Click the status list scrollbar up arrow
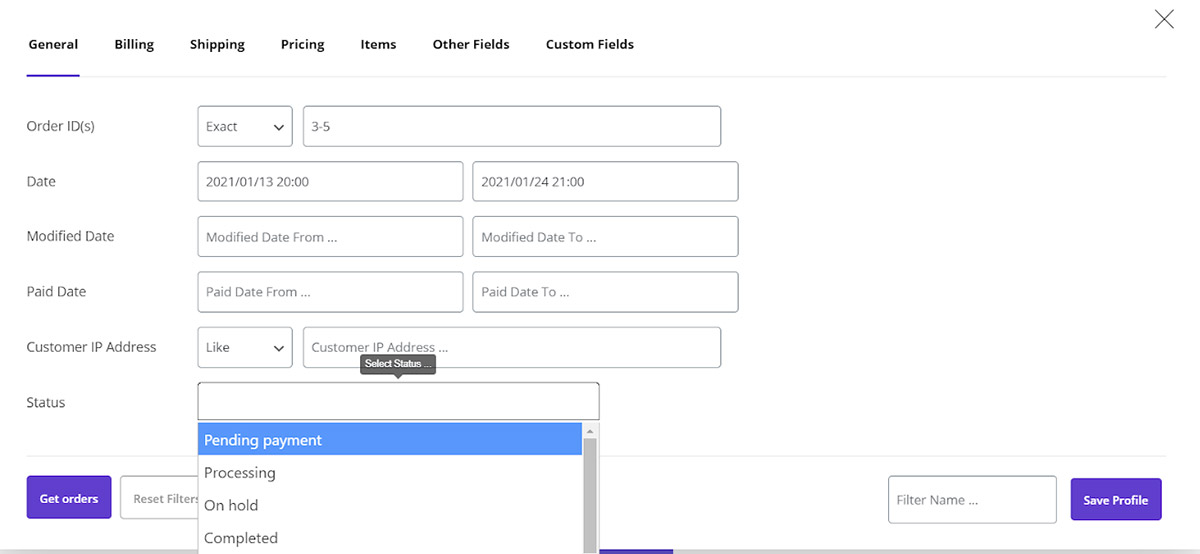 590,431
